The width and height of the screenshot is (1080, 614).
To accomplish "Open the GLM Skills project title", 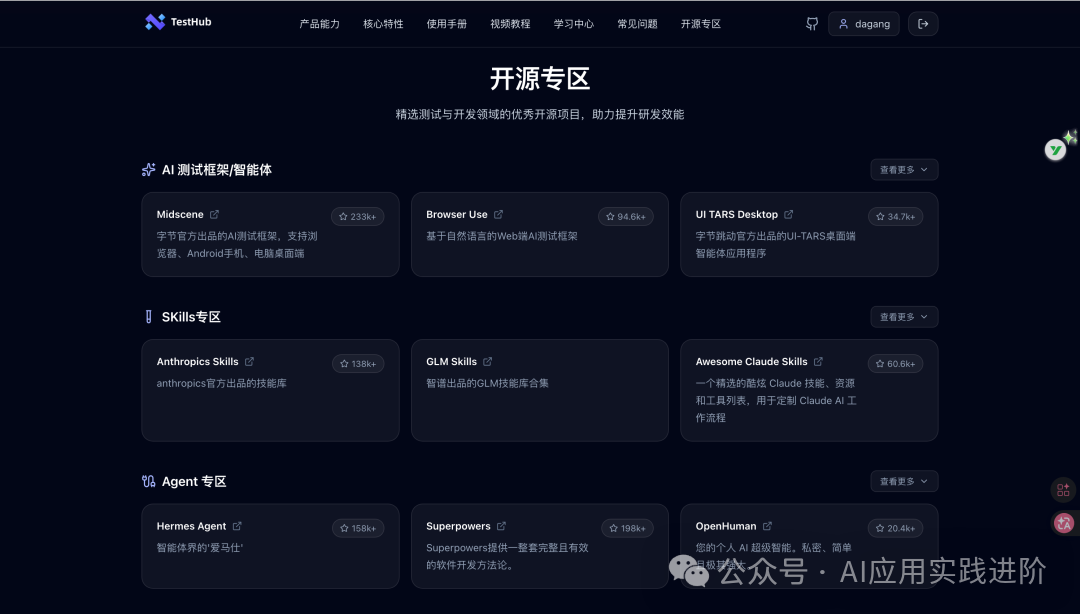I will (x=451, y=361).
